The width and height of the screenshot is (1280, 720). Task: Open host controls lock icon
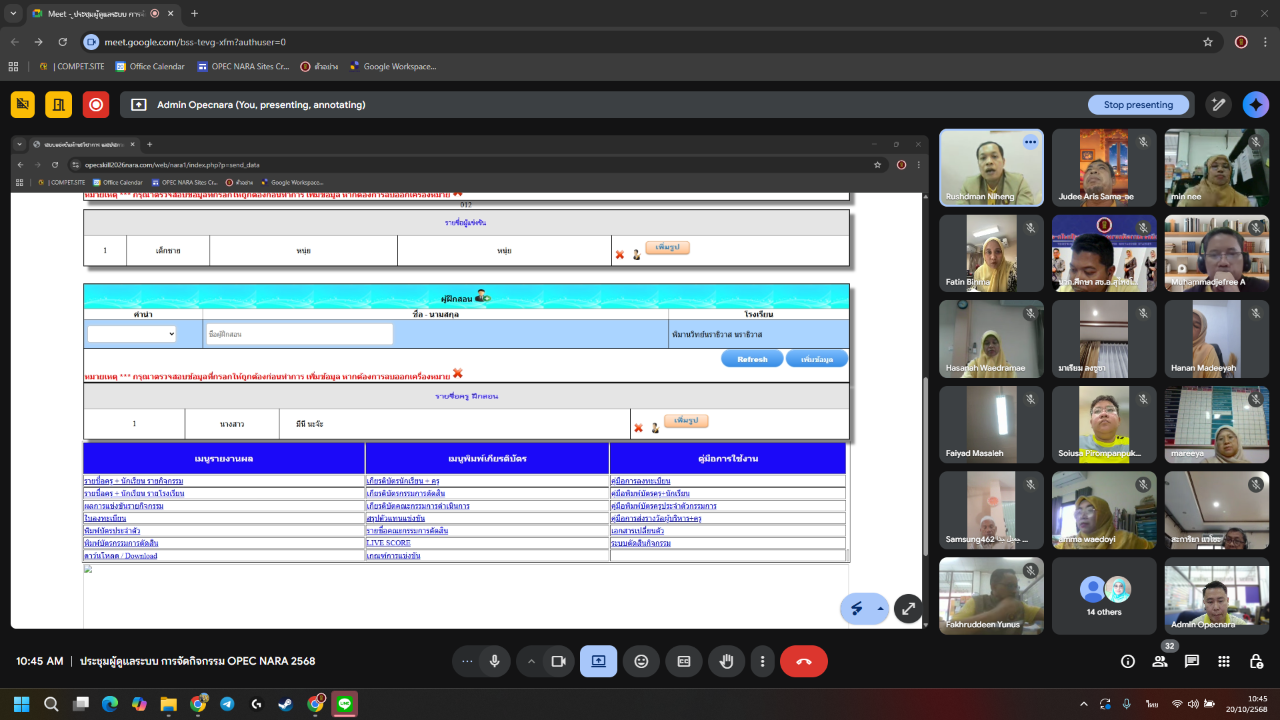point(1255,661)
